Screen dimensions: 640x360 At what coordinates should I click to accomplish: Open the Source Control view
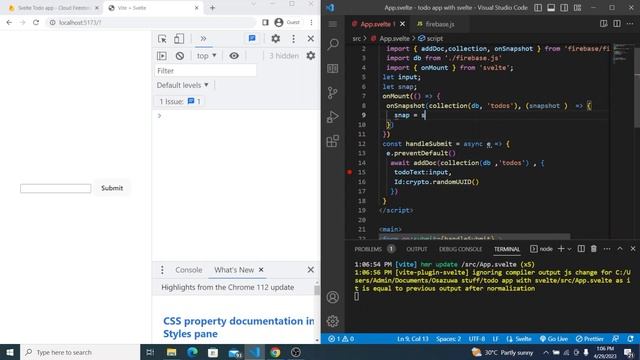(333, 93)
